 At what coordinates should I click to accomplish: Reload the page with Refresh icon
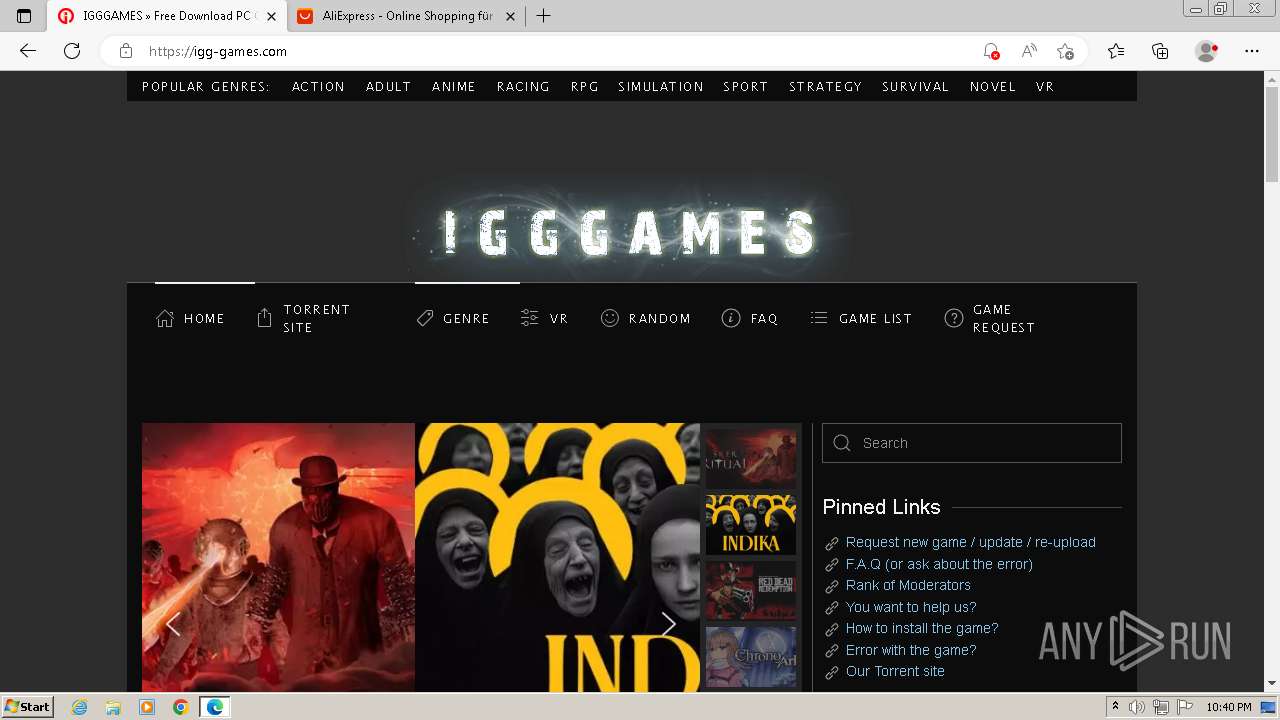[72, 51]
